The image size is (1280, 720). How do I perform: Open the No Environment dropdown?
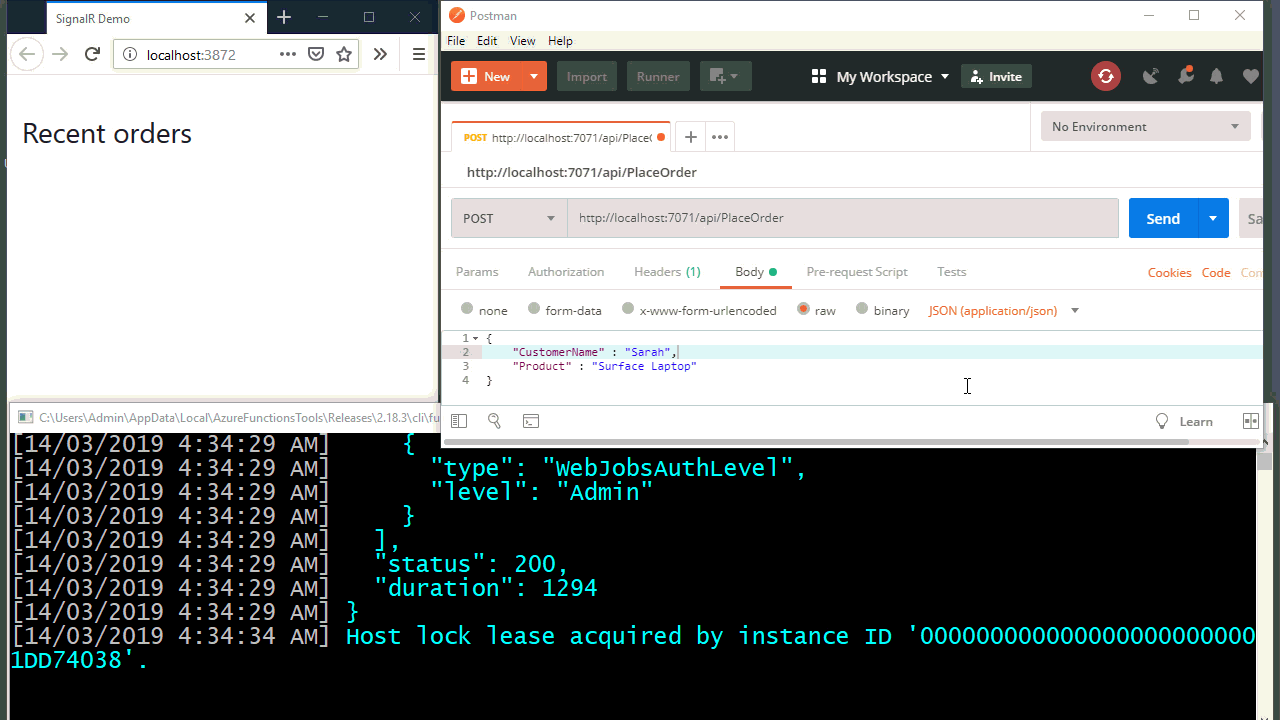point(1145,126)
